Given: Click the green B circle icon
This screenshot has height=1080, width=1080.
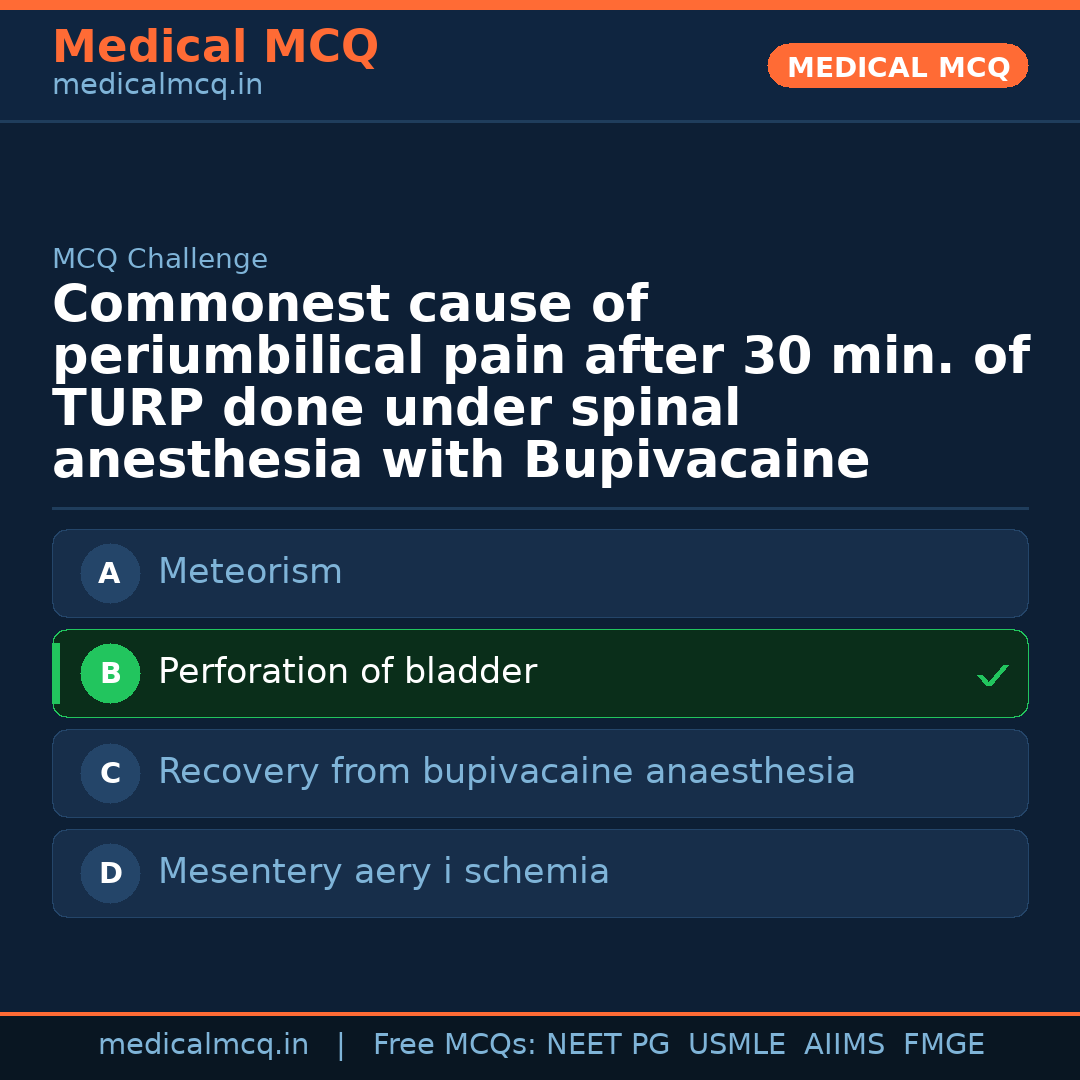Looking at the screenshot, I should pyautogui.click(x=110, y=673).
